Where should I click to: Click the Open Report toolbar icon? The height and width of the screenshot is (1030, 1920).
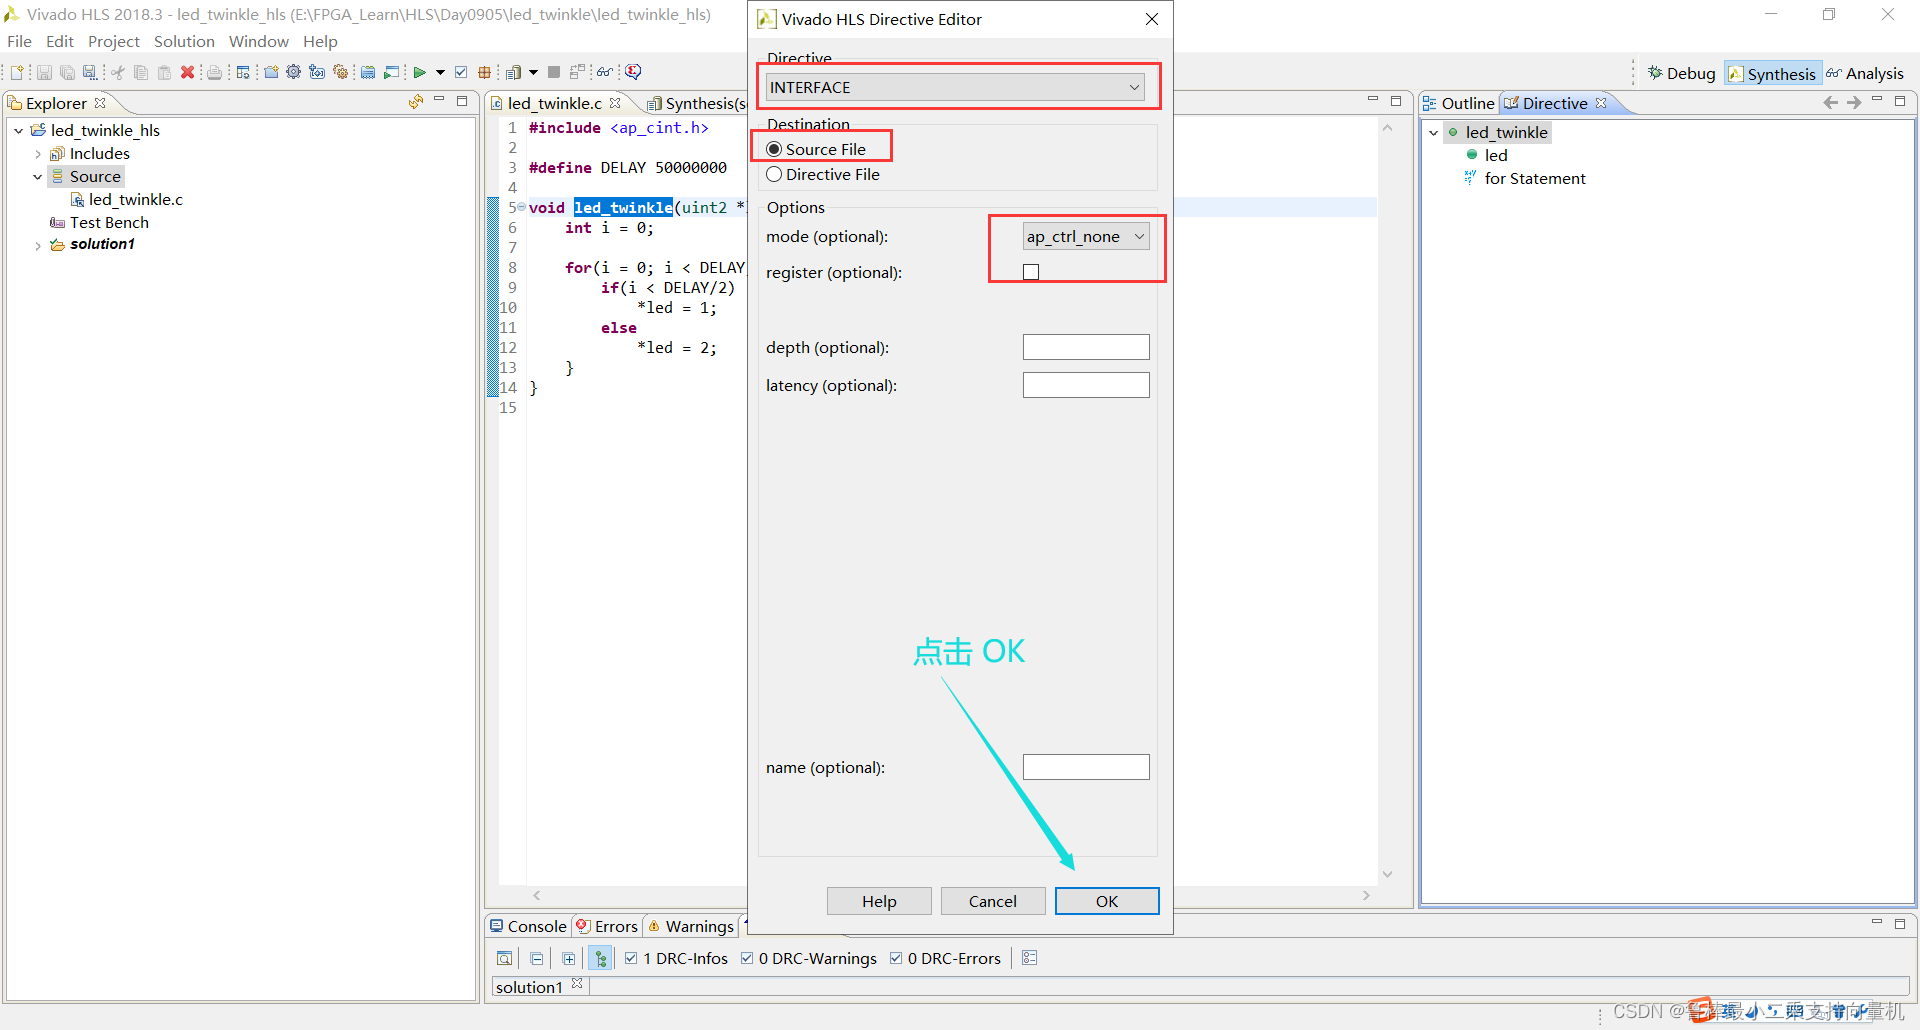pyautogui.click(x=513, y=72)
